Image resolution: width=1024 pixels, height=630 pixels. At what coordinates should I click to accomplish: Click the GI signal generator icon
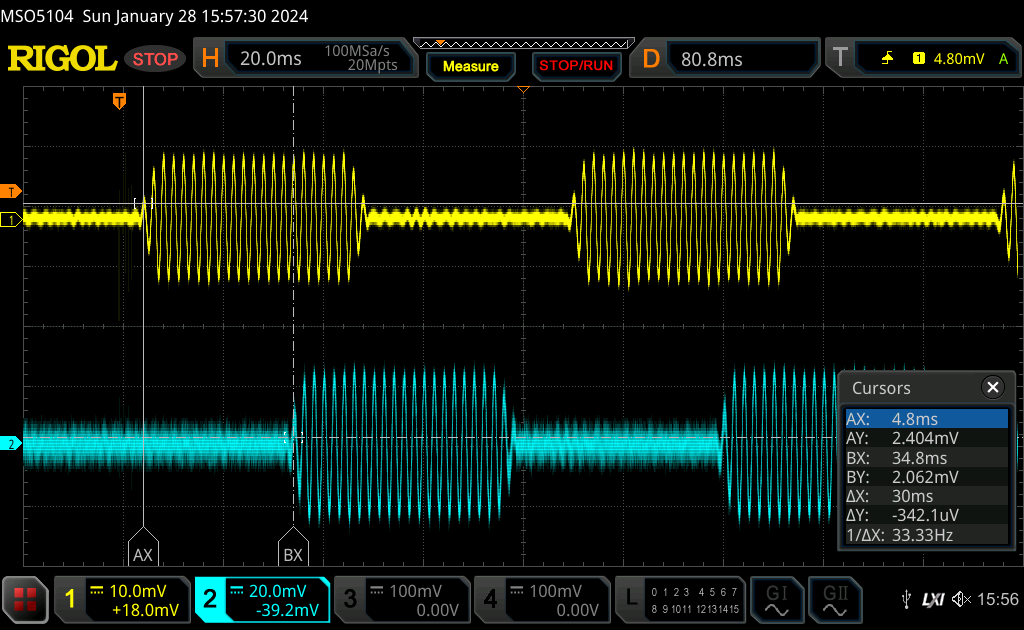coord(776,599)
